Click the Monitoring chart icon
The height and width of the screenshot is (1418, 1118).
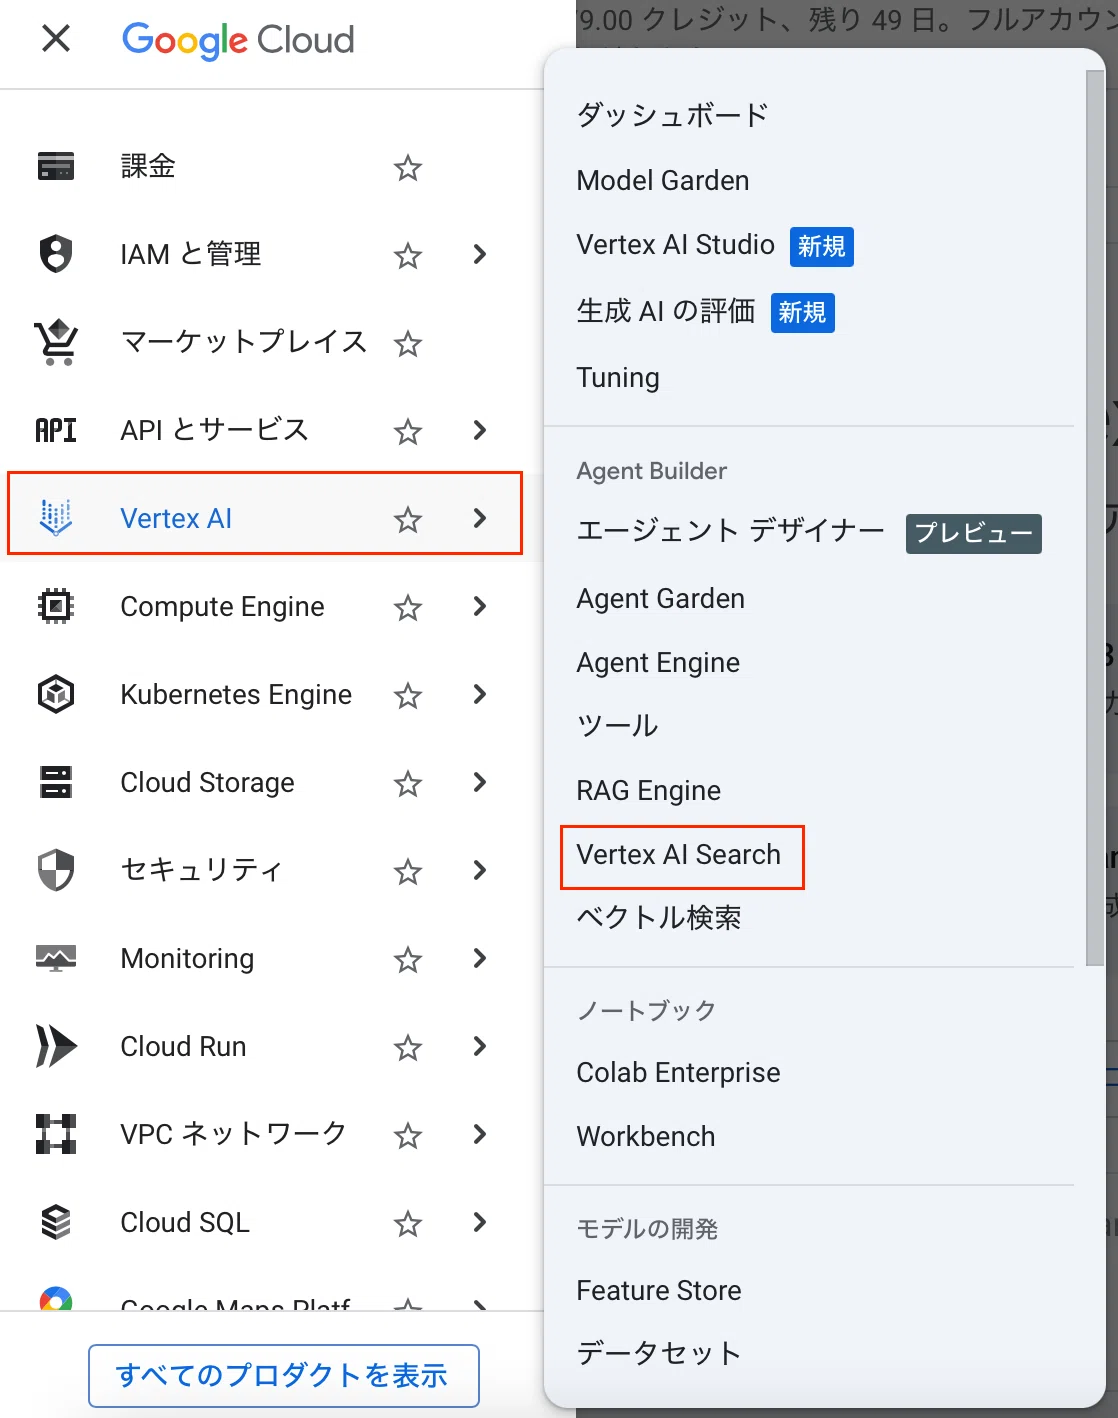56,958
